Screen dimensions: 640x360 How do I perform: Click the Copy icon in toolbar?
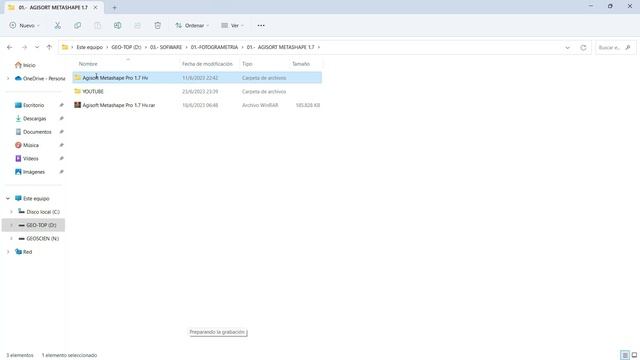77,25
